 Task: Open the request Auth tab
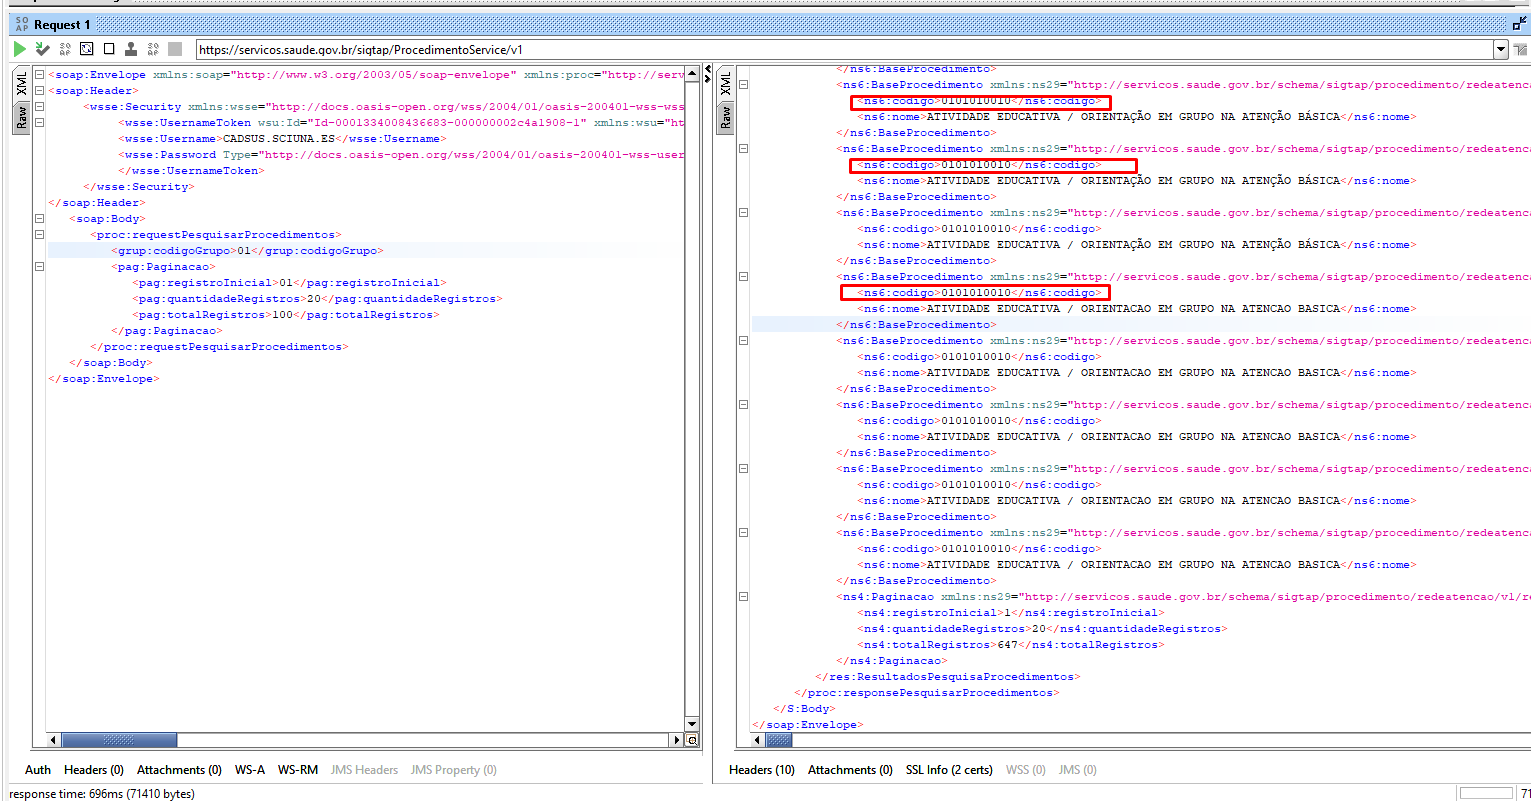pyautogui.click(x=38, y=770)
